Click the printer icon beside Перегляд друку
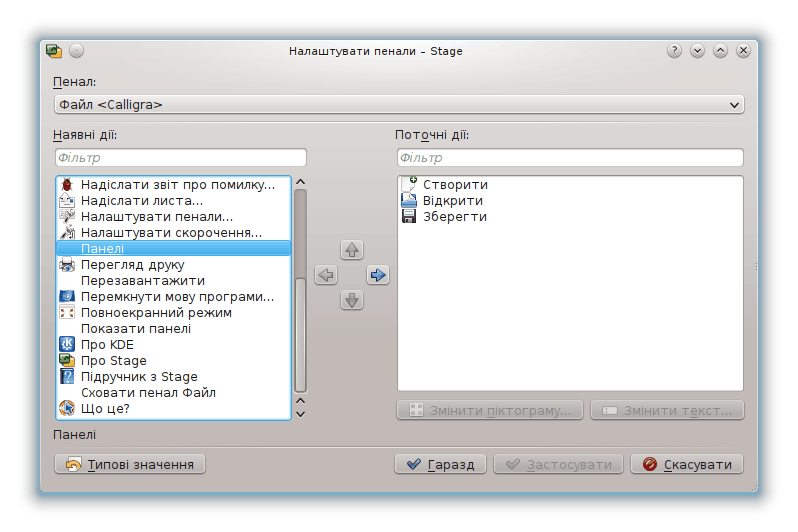The width and height of the screenshot is (798, 532). click(x=67, y=265)
